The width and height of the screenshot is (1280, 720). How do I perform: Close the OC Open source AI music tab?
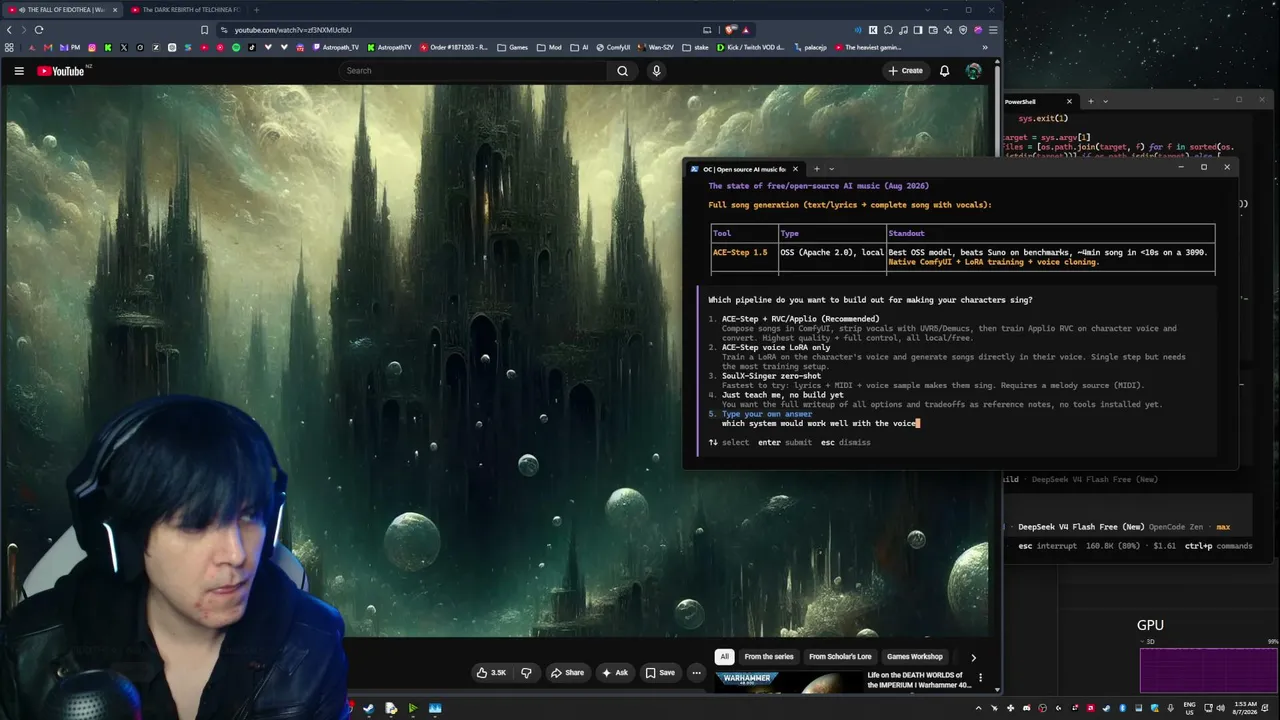click(795, 169)
